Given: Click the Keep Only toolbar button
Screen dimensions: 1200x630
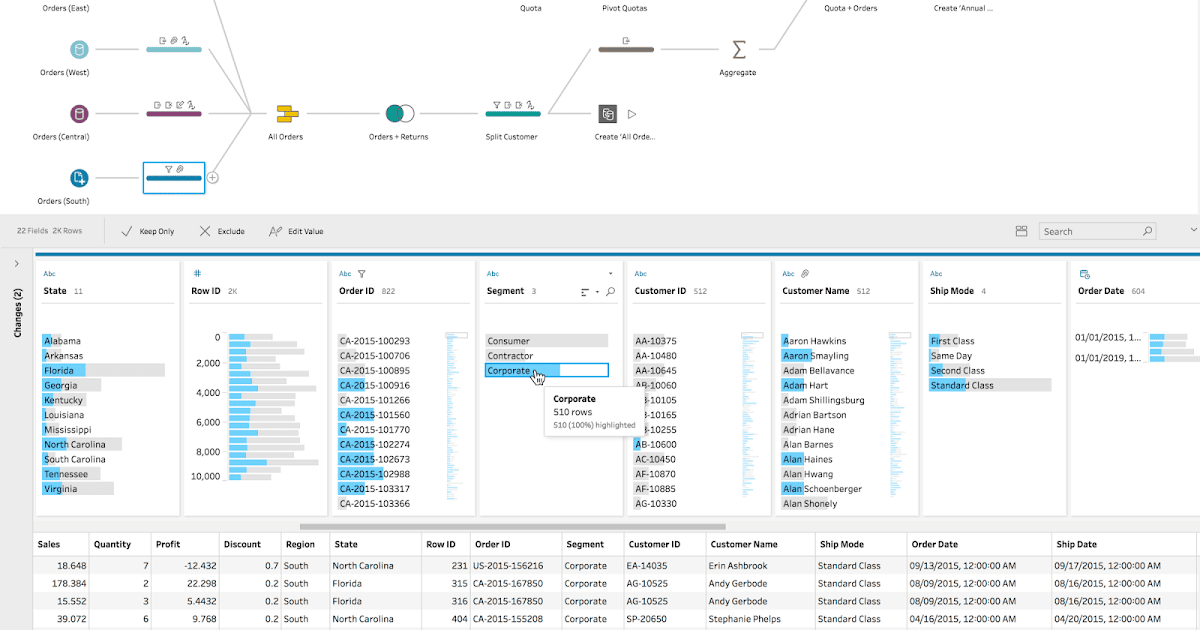Looking at the screenshot, I should pos(148,231).
